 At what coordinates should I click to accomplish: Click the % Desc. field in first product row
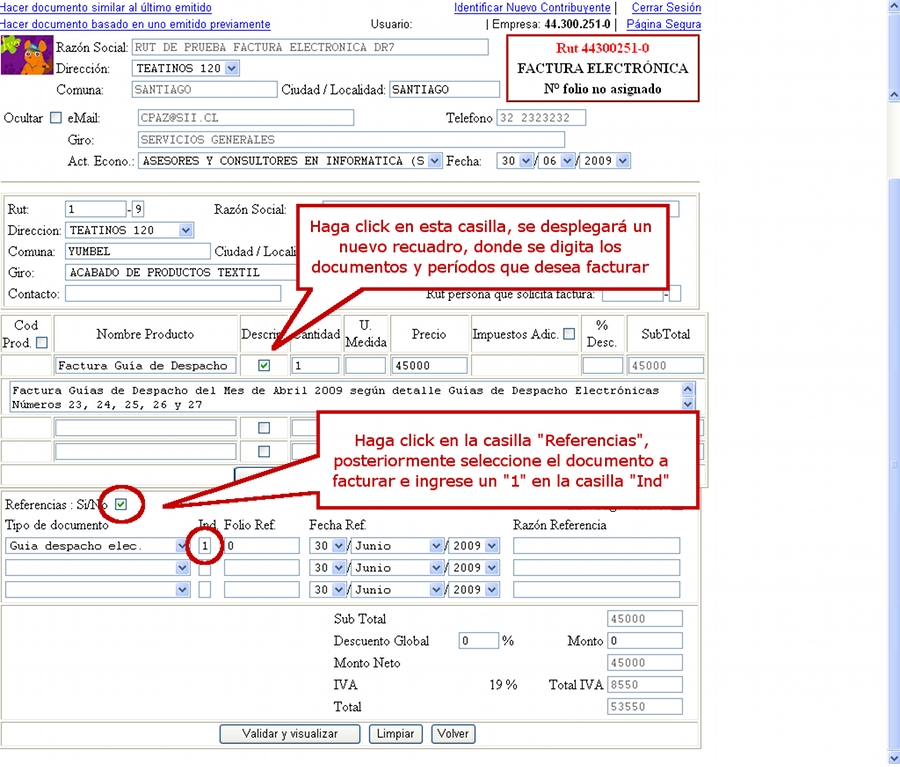click(x=602, y=365)
